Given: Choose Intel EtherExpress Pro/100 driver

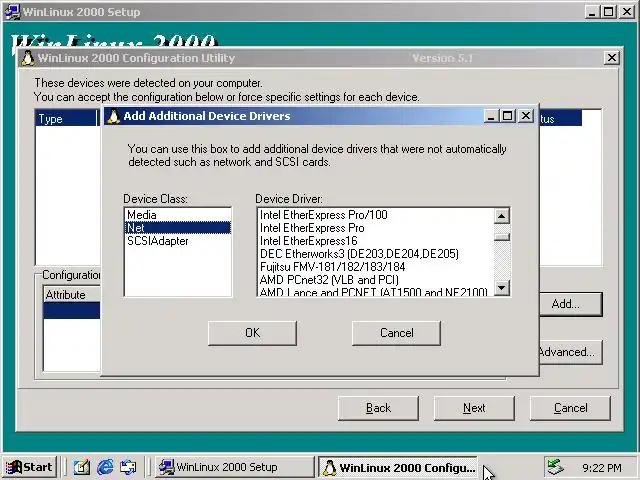Looking at the screenshot, I should coord(376,215).
